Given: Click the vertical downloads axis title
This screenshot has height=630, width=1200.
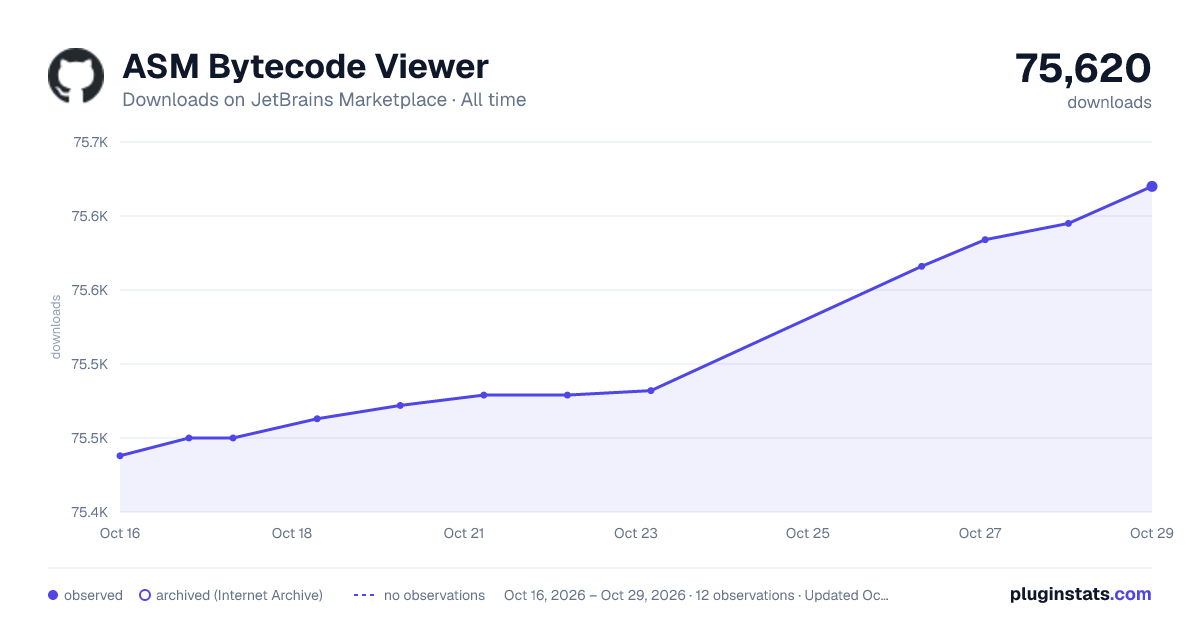Looking at the screenshot, I should [x=56, y=327].
